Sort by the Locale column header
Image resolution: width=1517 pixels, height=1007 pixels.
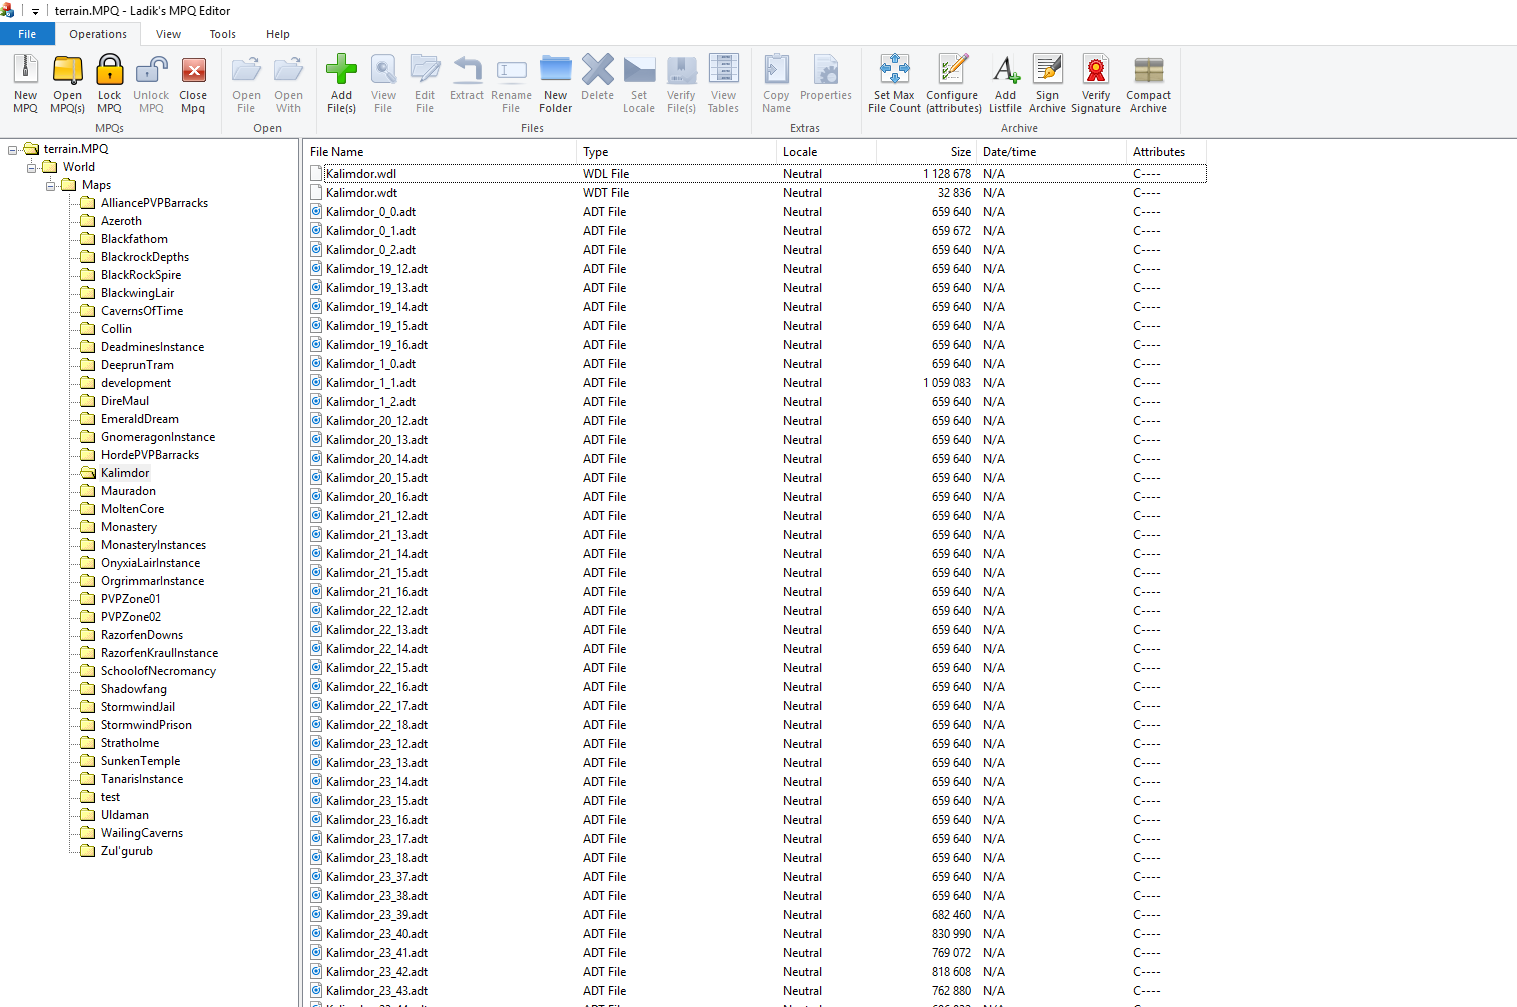tap(826, 152)
